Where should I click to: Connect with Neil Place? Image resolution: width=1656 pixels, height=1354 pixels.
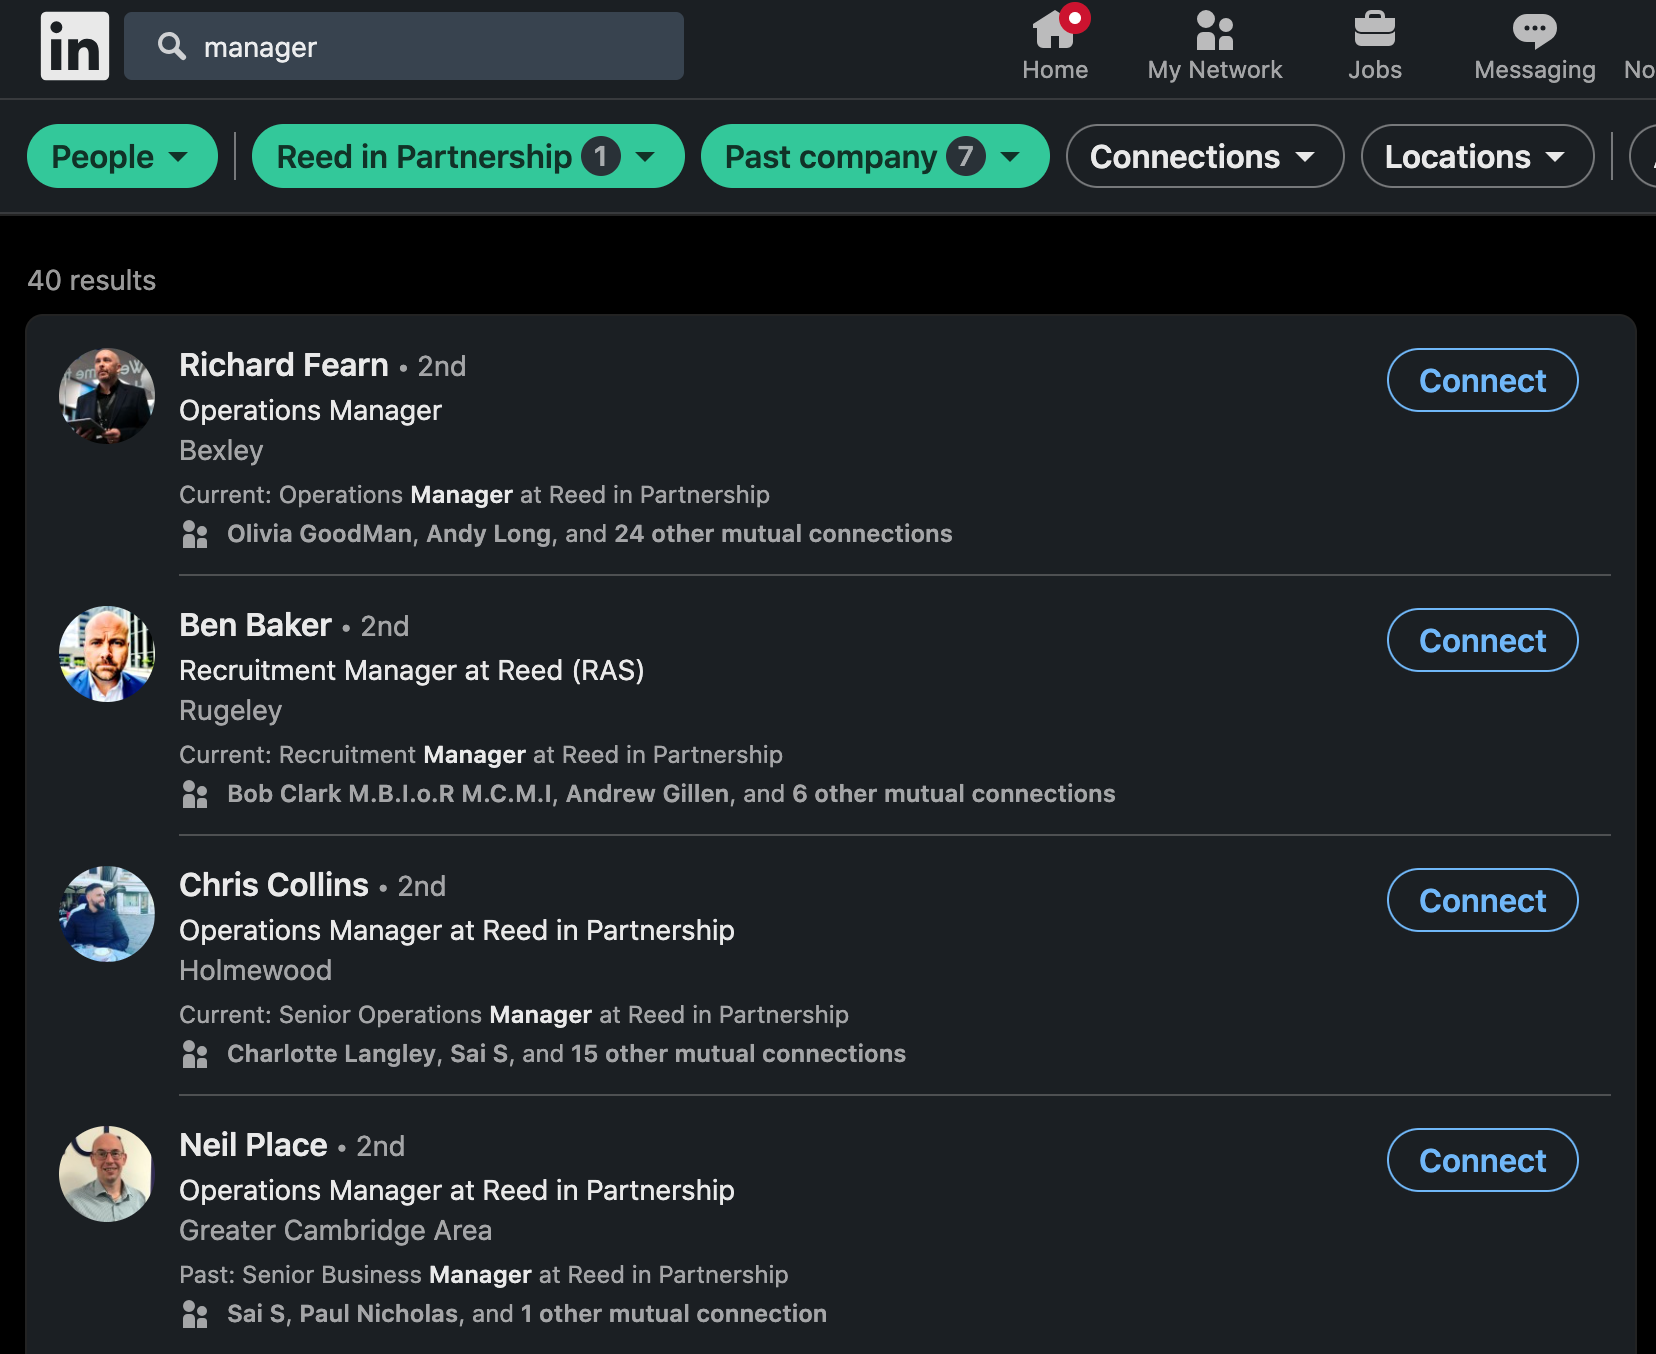[1482, 1161]
